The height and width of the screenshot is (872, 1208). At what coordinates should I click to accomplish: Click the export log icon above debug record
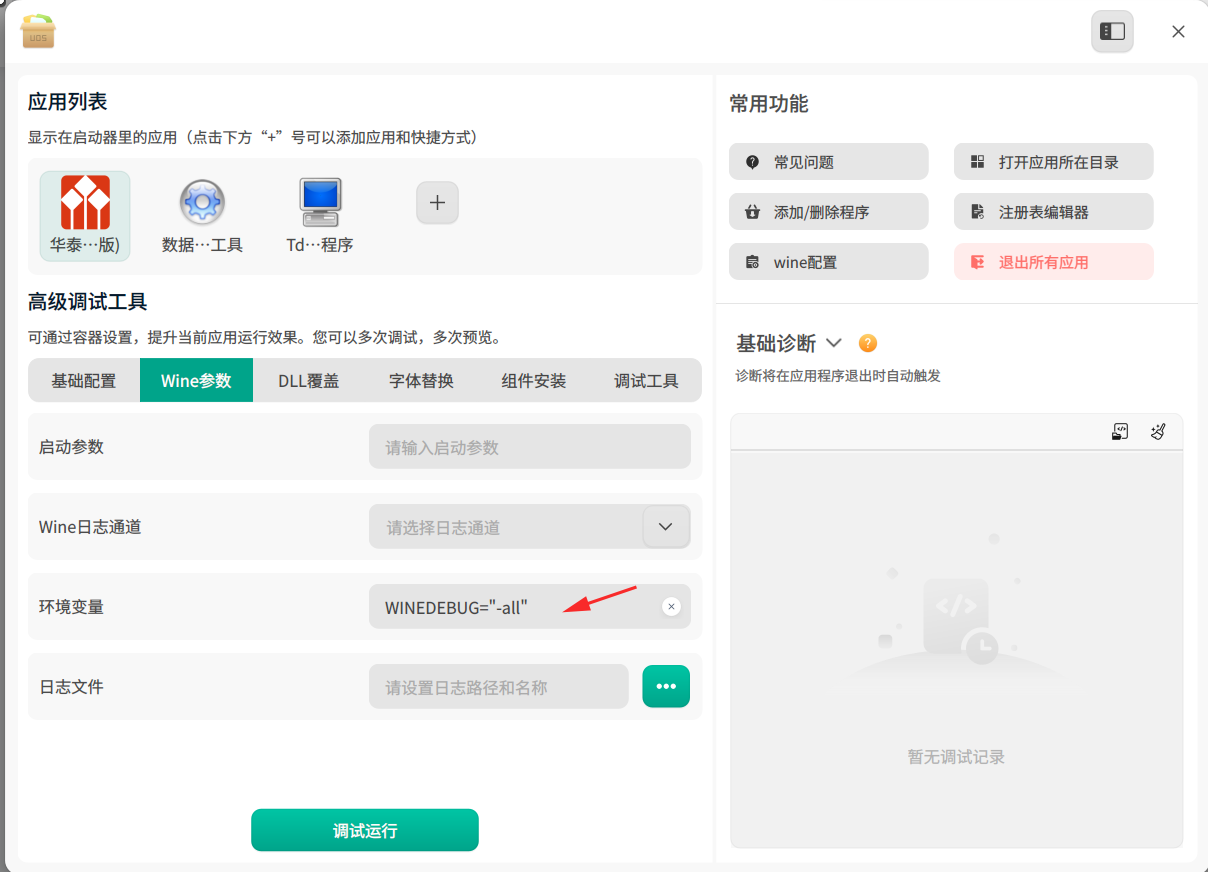click(1120, 432)
